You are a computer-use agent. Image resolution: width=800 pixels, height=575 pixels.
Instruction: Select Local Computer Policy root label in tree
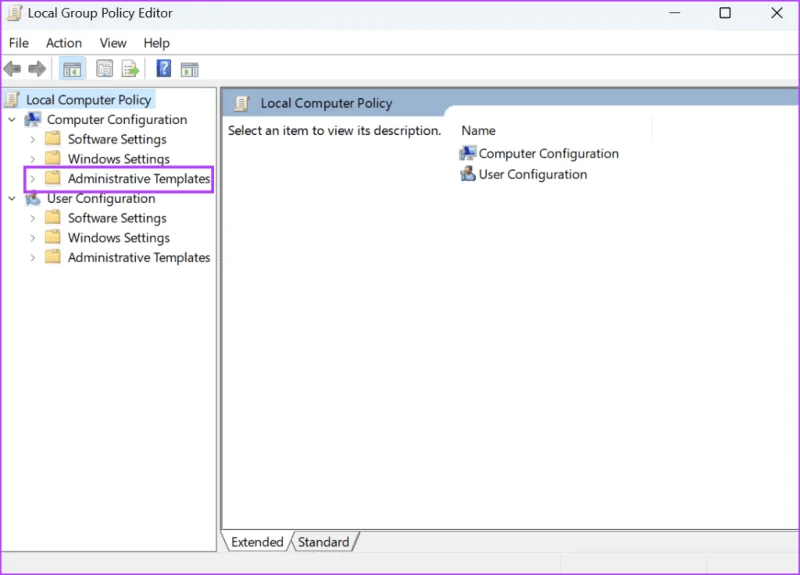coord(89,100)
